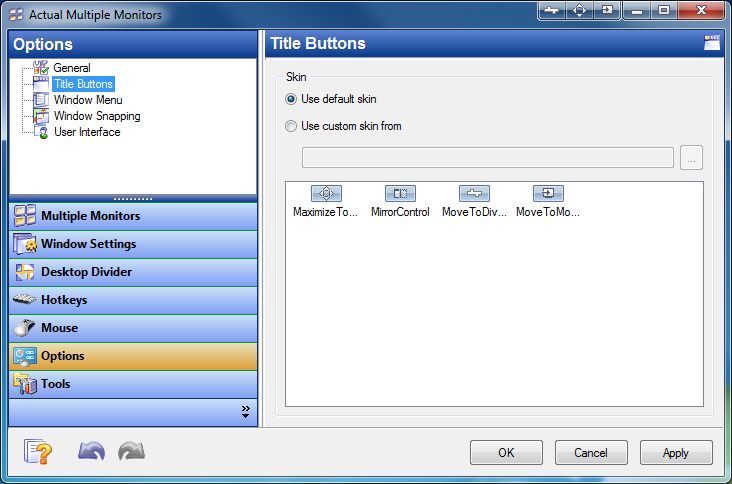The height and width of the screenshot is (484, 732).
Task: Open the Multiple Monitors section
Action: pyautogui.click(x=133, y=216)
